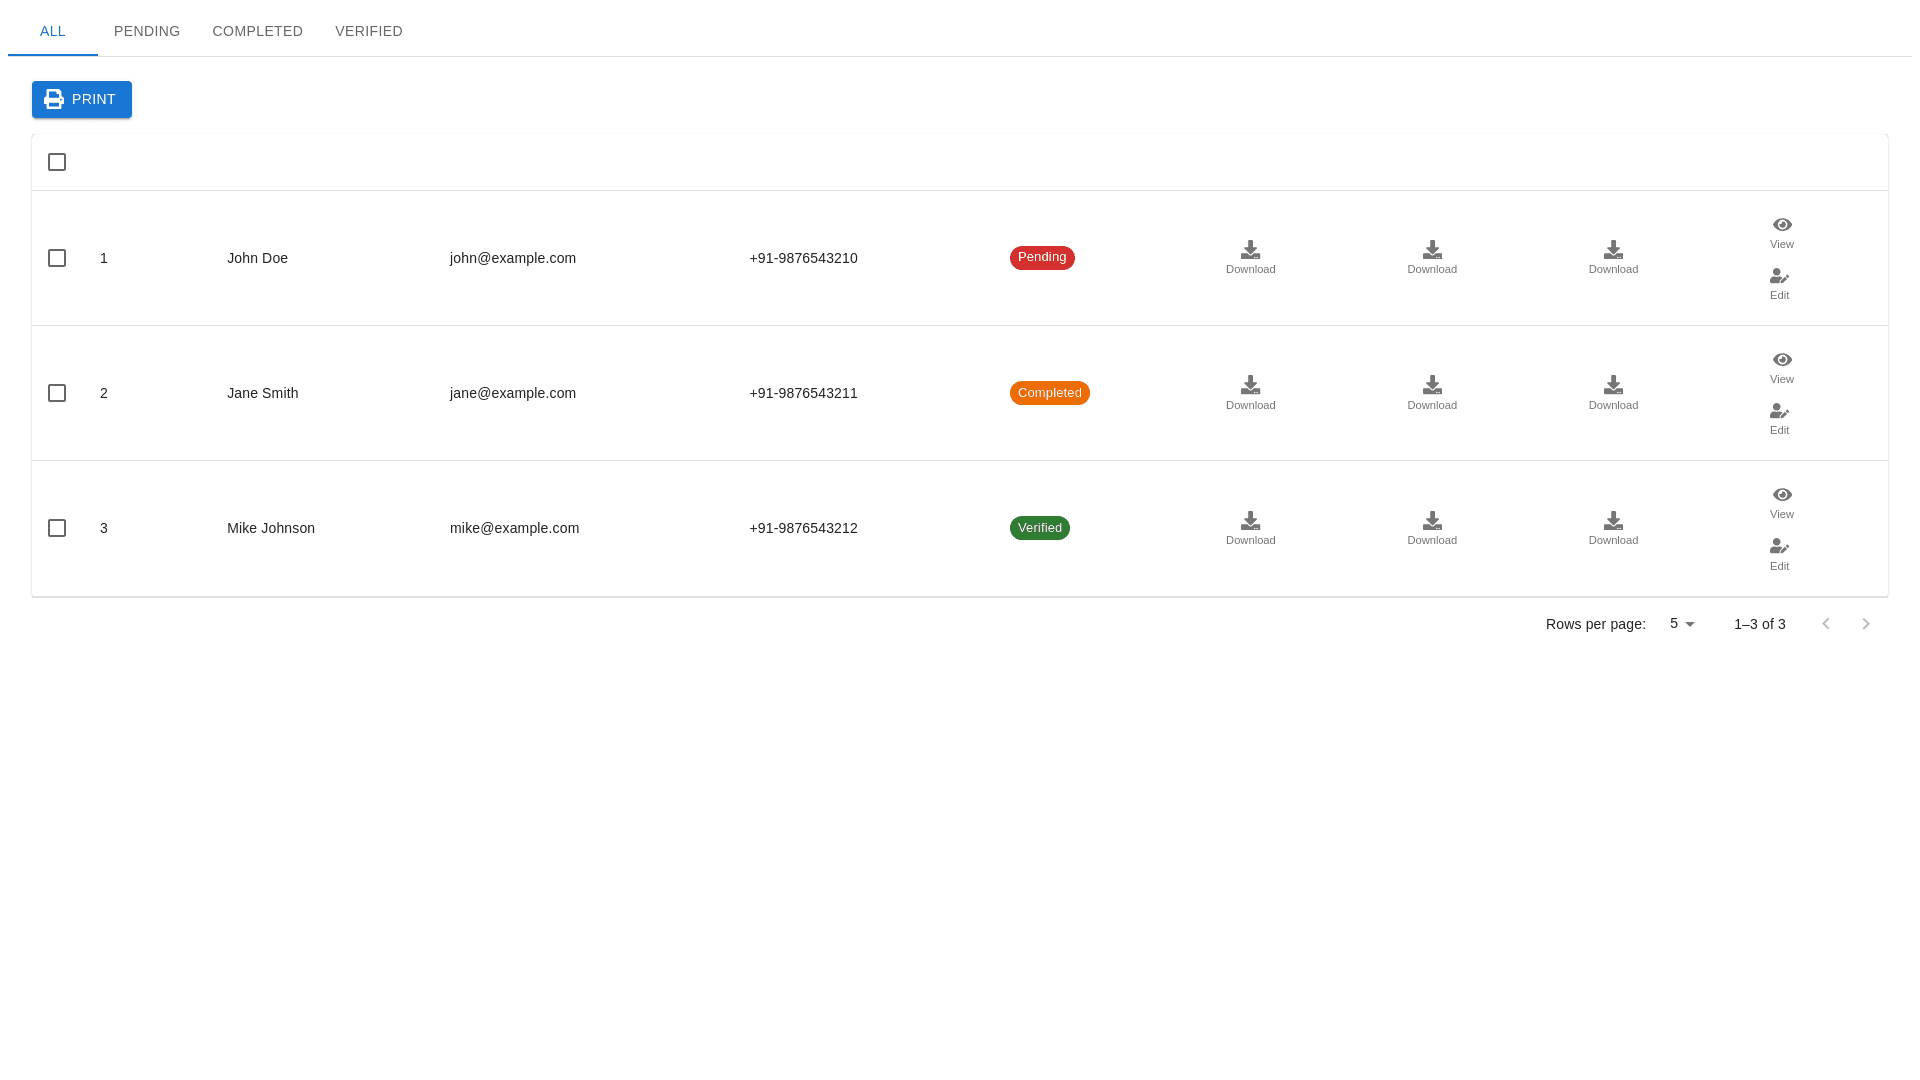Screen dimensions: 1920x1080
Task: Open the View eye icon for Mike Johnson
Action: click(1782, 495)
